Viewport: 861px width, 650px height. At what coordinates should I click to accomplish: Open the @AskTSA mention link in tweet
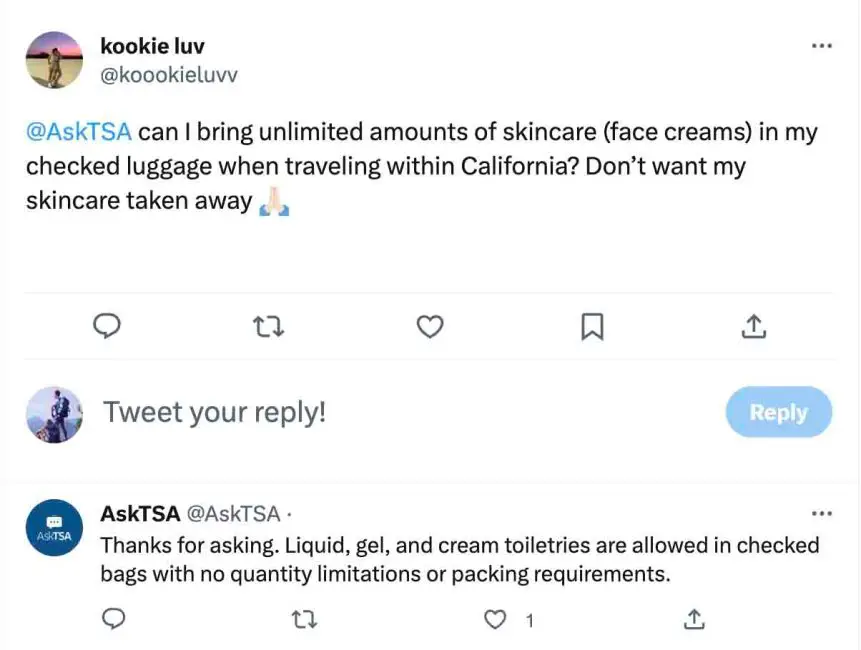79,133
